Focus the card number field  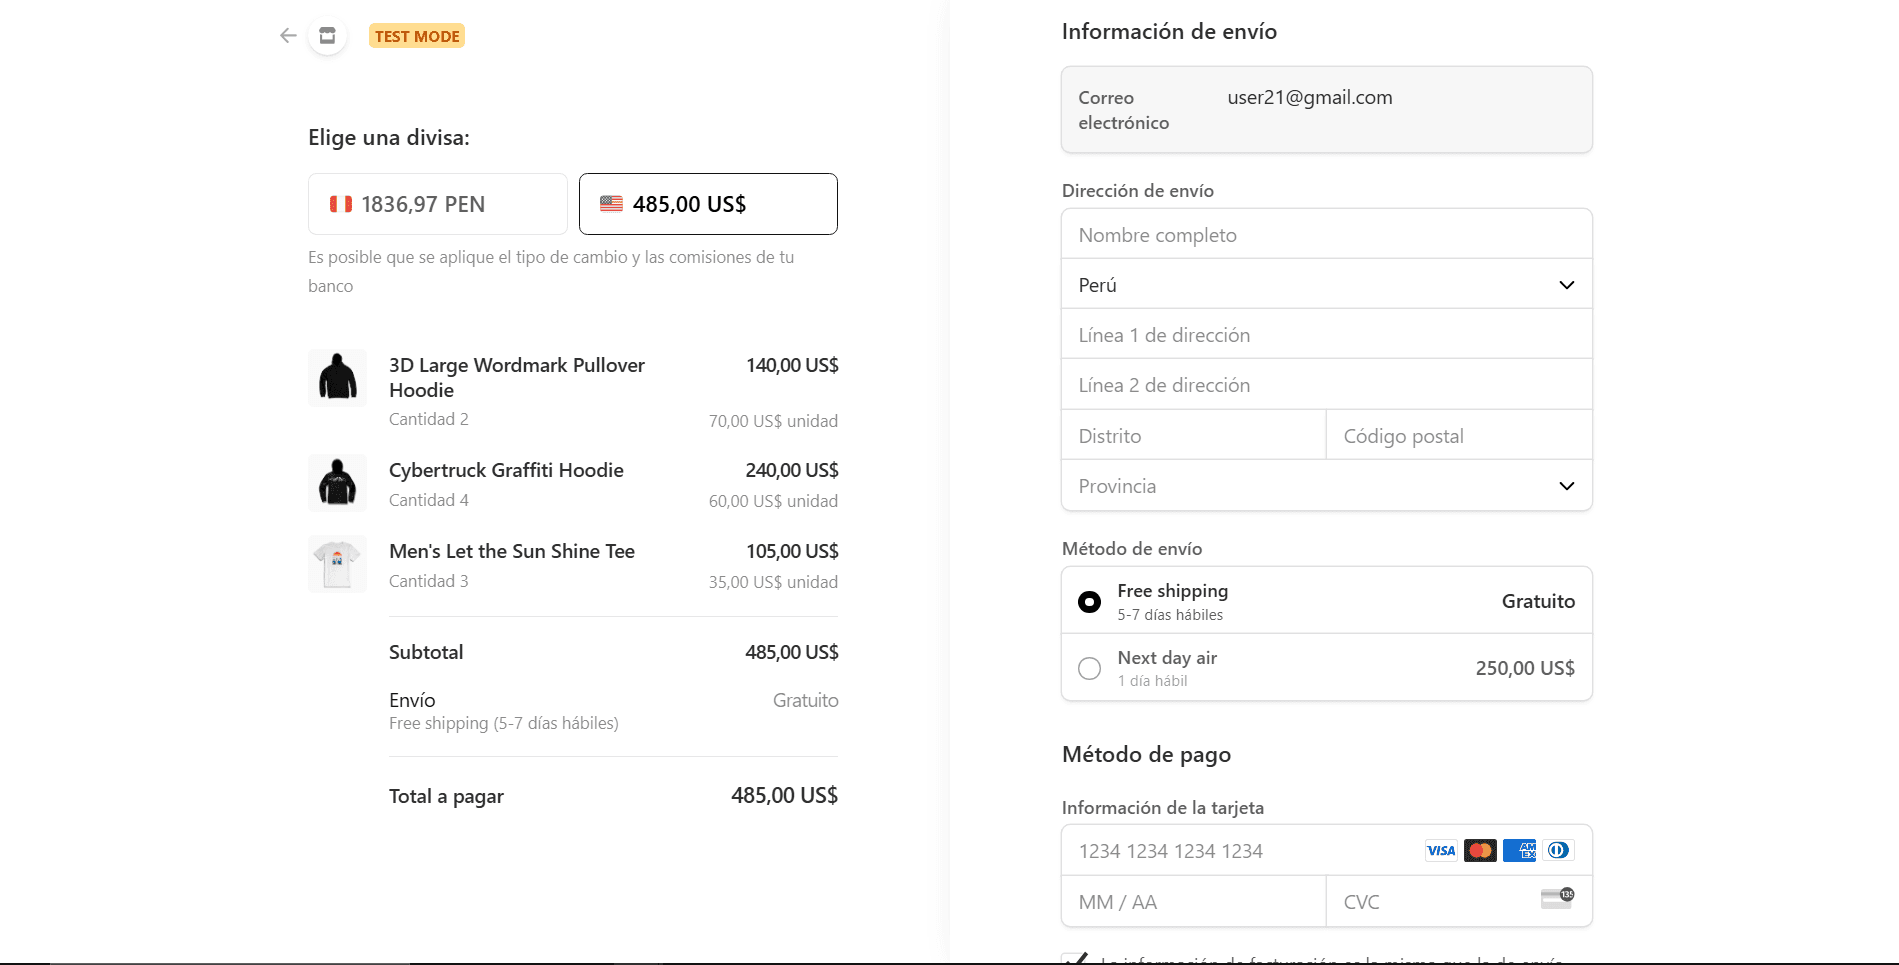click(x=1240, y=851)
